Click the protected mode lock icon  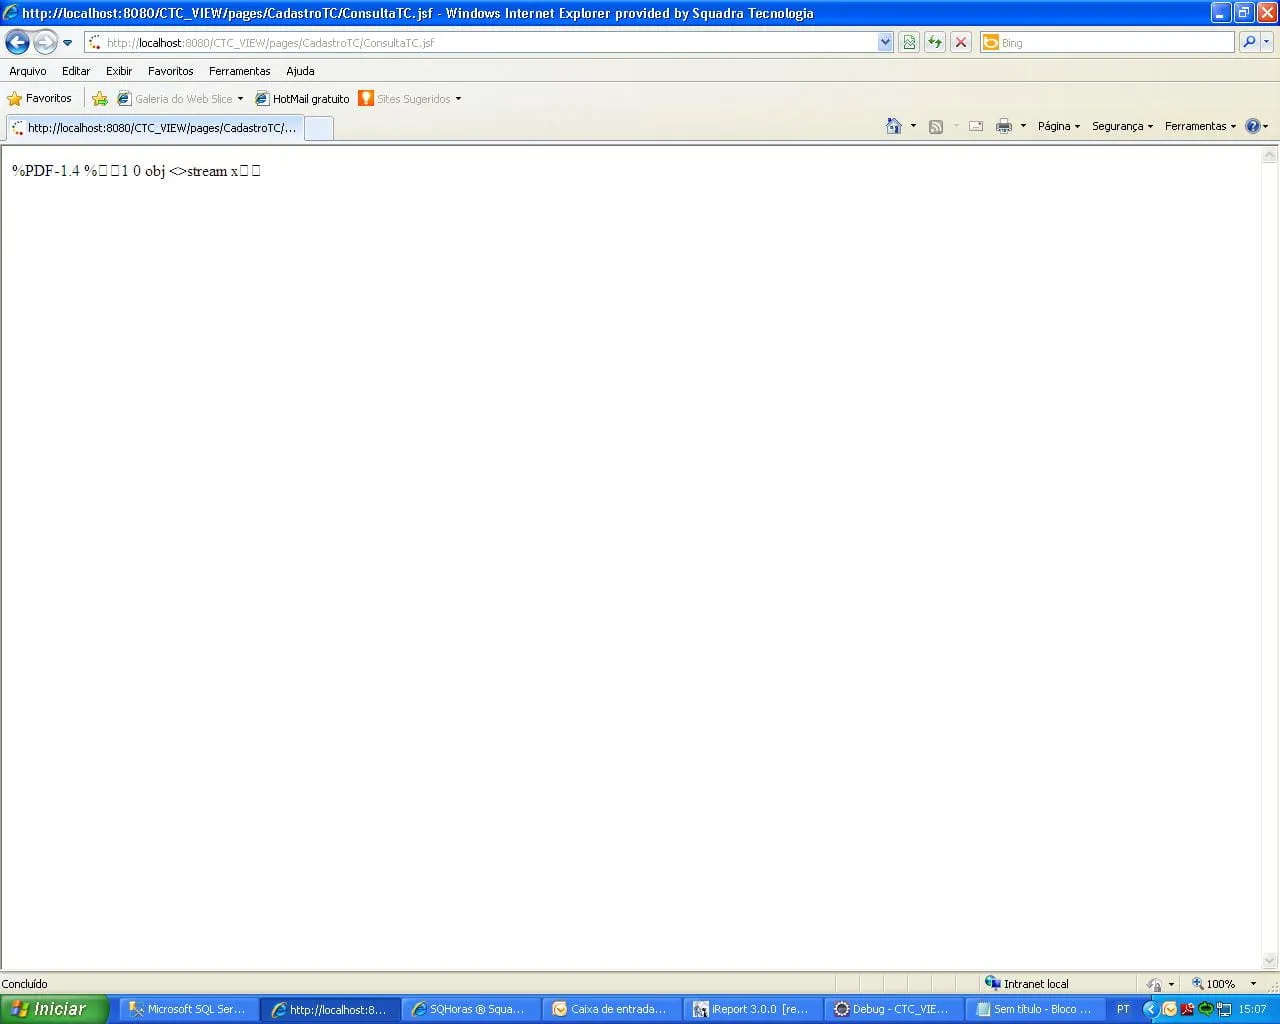[1155, 984]
